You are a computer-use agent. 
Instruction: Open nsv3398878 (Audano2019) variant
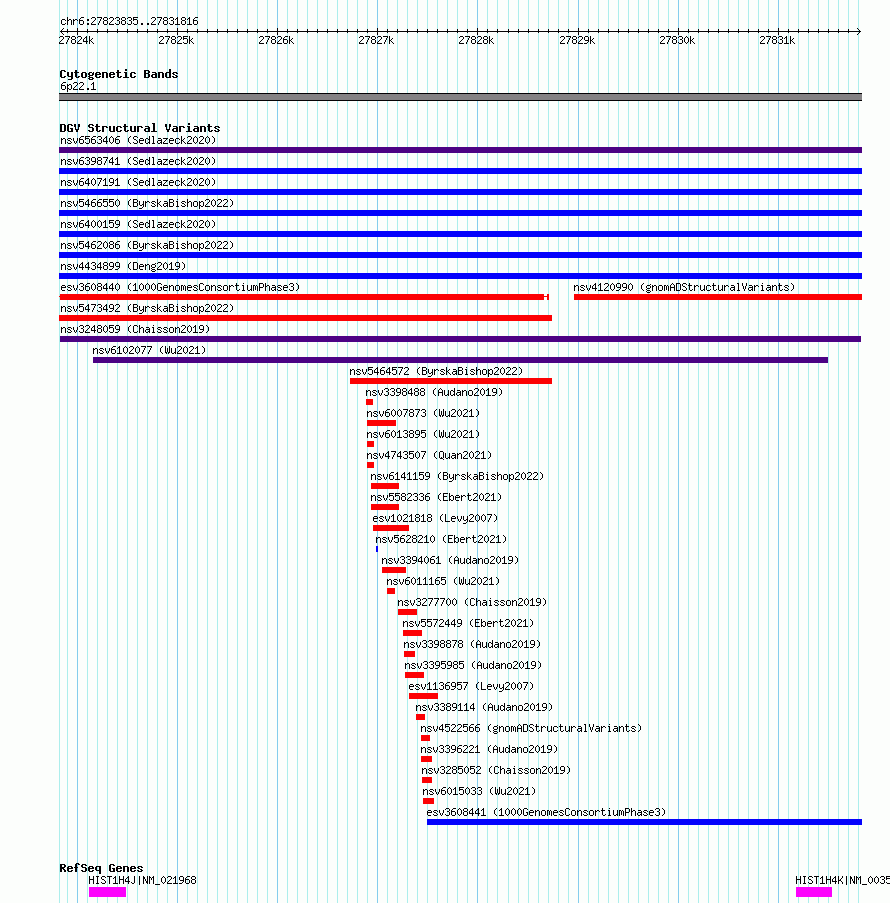pyautogui.click(x=472, y=645)
